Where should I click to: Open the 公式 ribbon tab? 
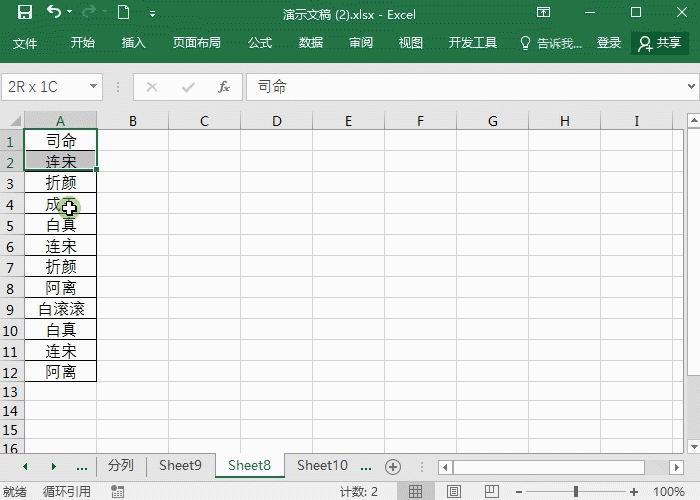coord(260,43)
